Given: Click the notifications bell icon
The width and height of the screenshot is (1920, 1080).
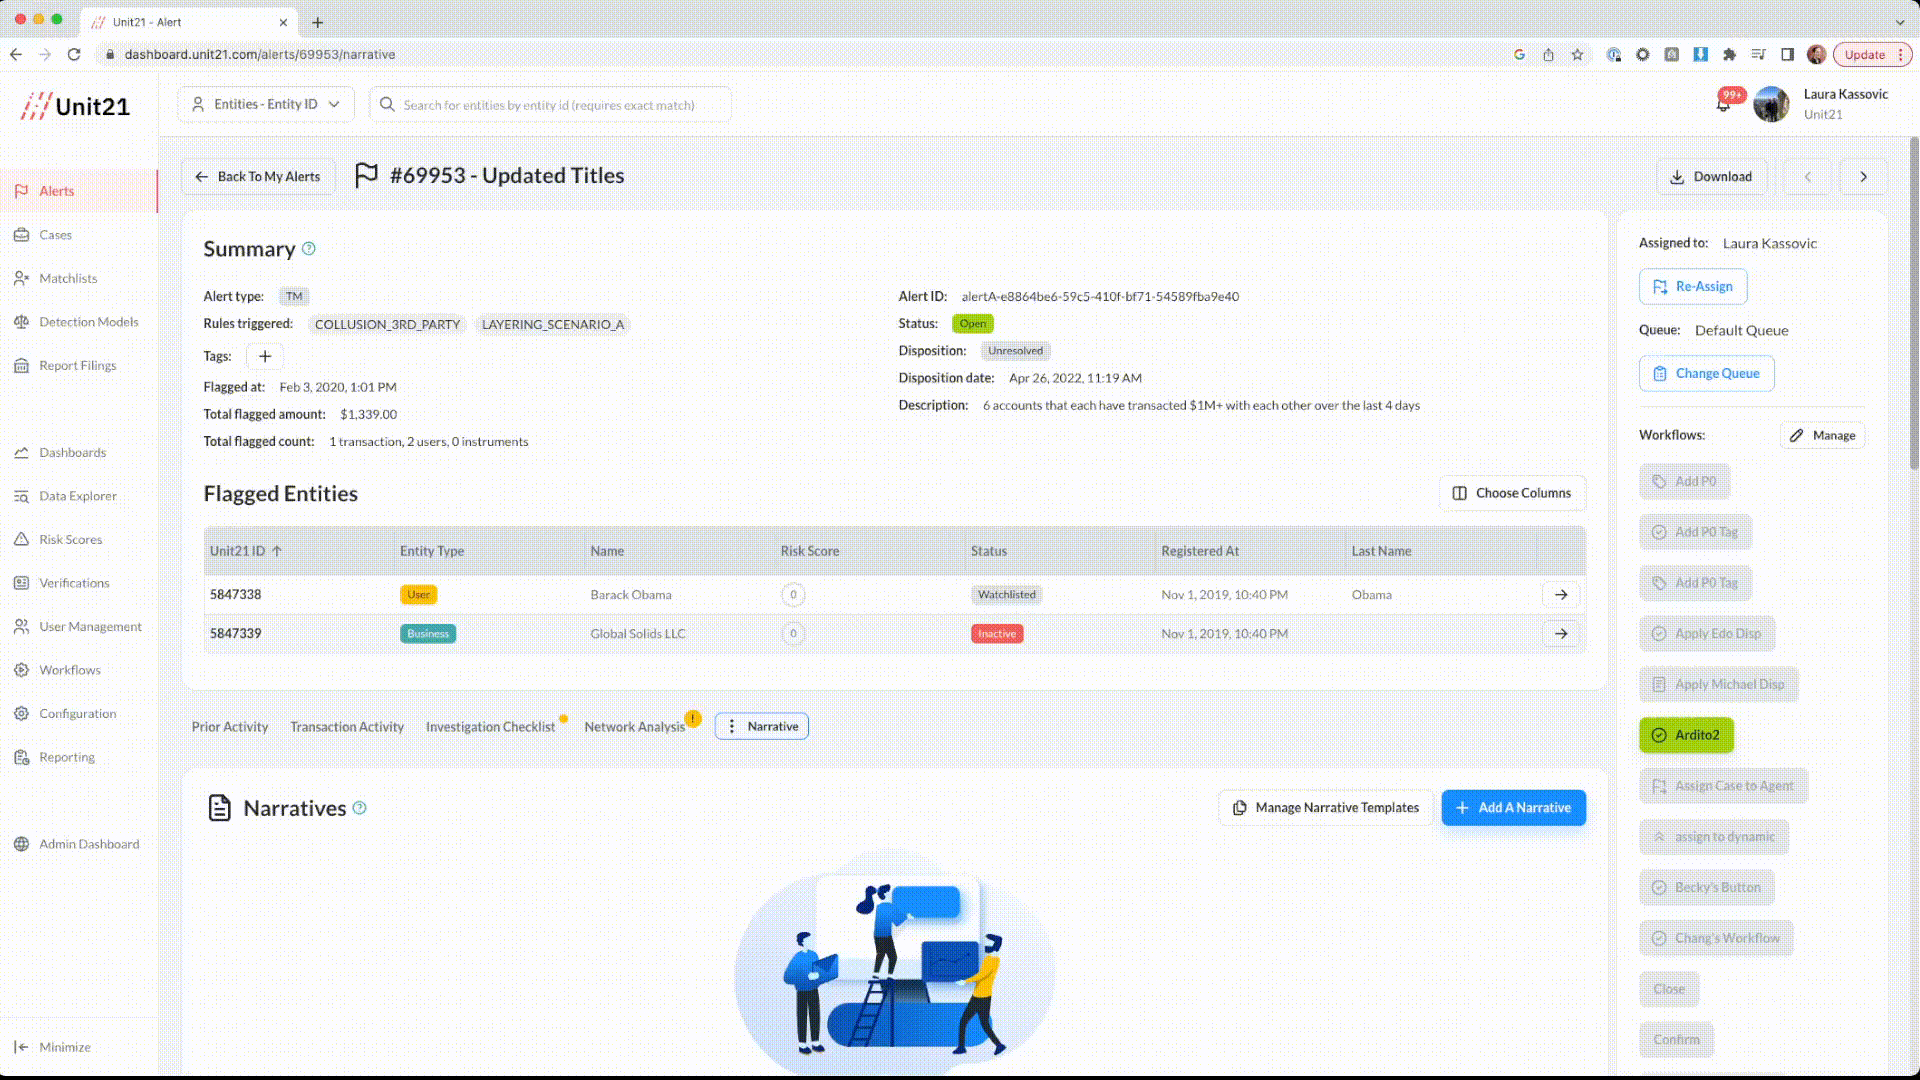Looking at the screenshot, I should coord(1723,105).
